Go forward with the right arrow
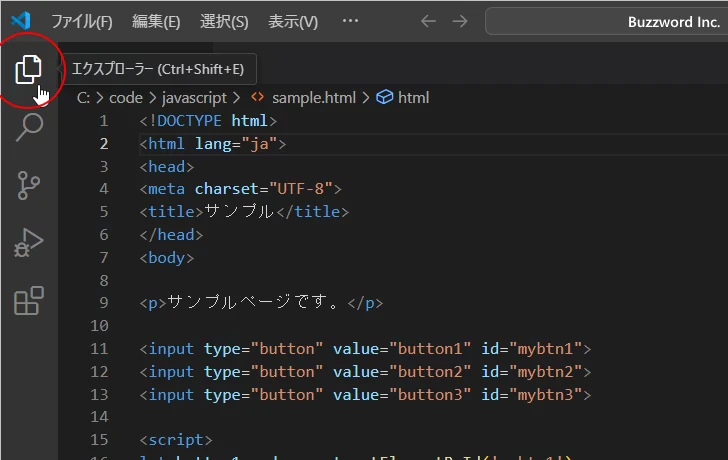Viewport: 728px width, 460px height. pyautogui.click(x=460, y=21)
